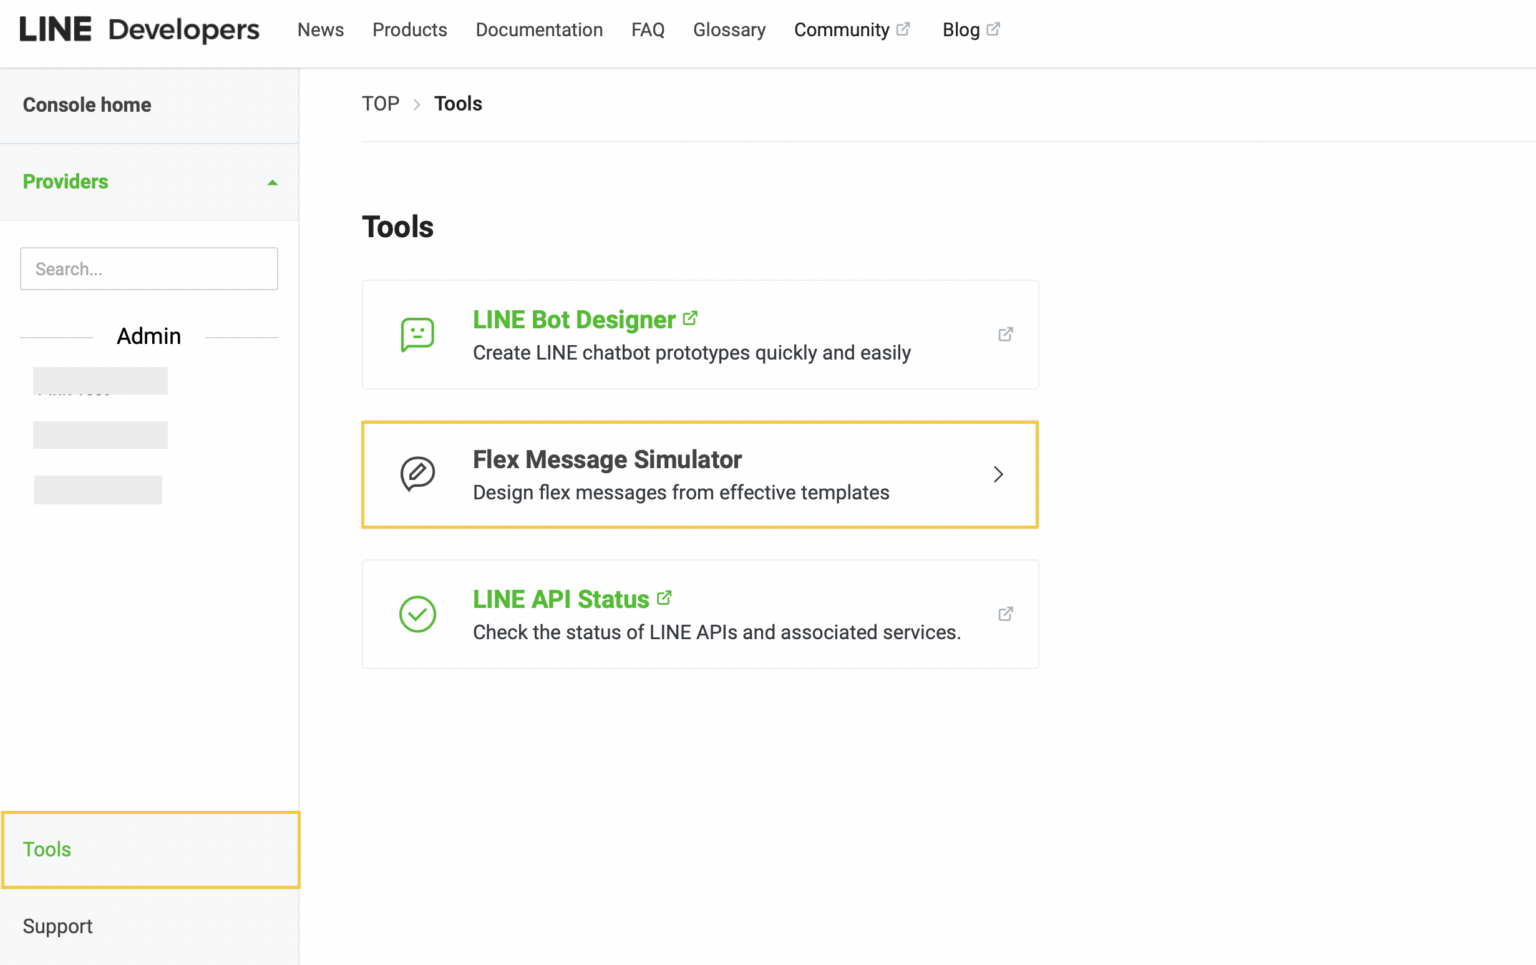Click Console home in the sidebar

[87, 104]
